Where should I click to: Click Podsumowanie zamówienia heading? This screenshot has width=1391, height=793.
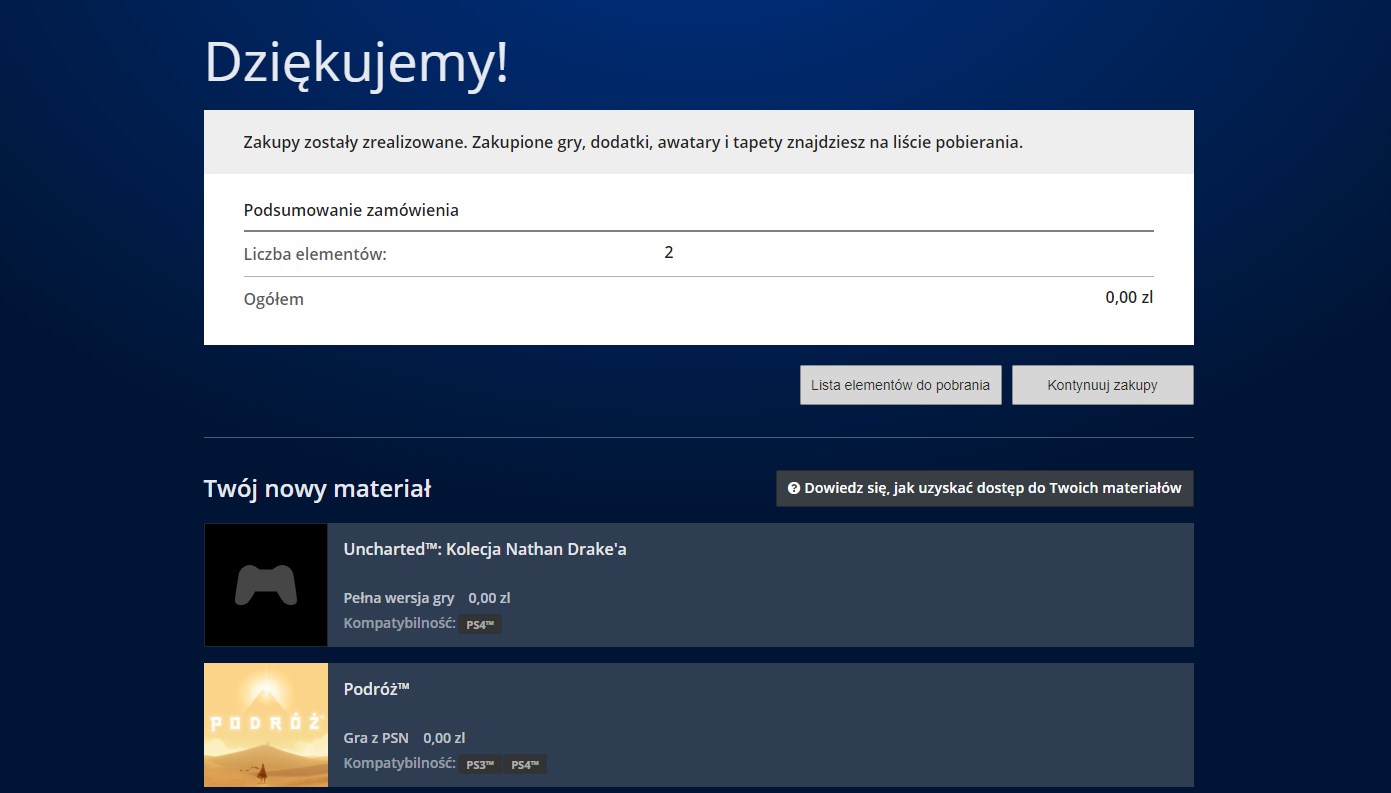click(351, 211)
